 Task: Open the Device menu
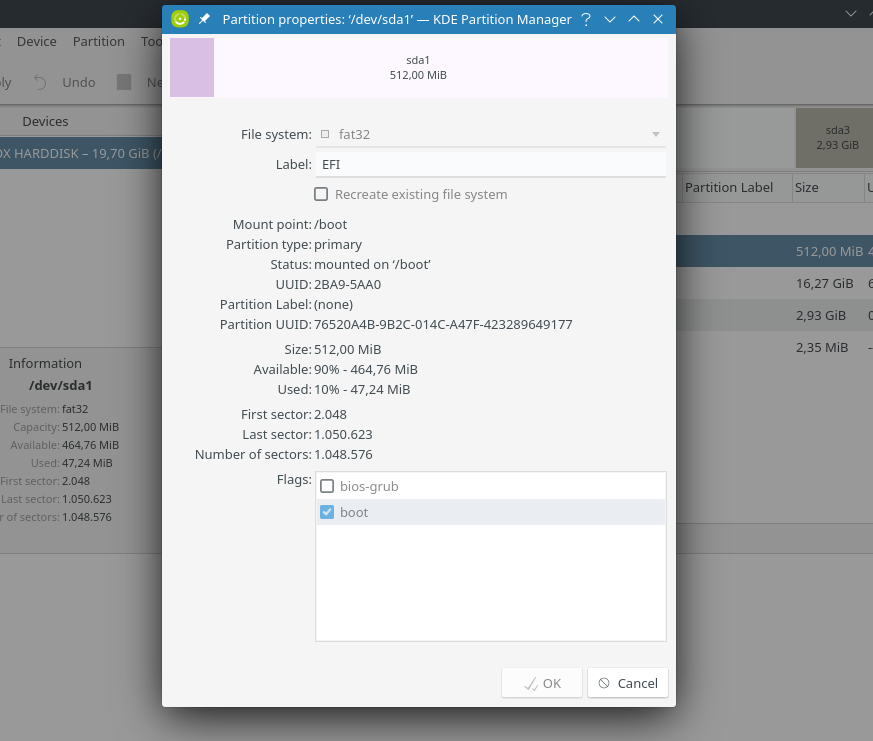(x=36, y=41)
